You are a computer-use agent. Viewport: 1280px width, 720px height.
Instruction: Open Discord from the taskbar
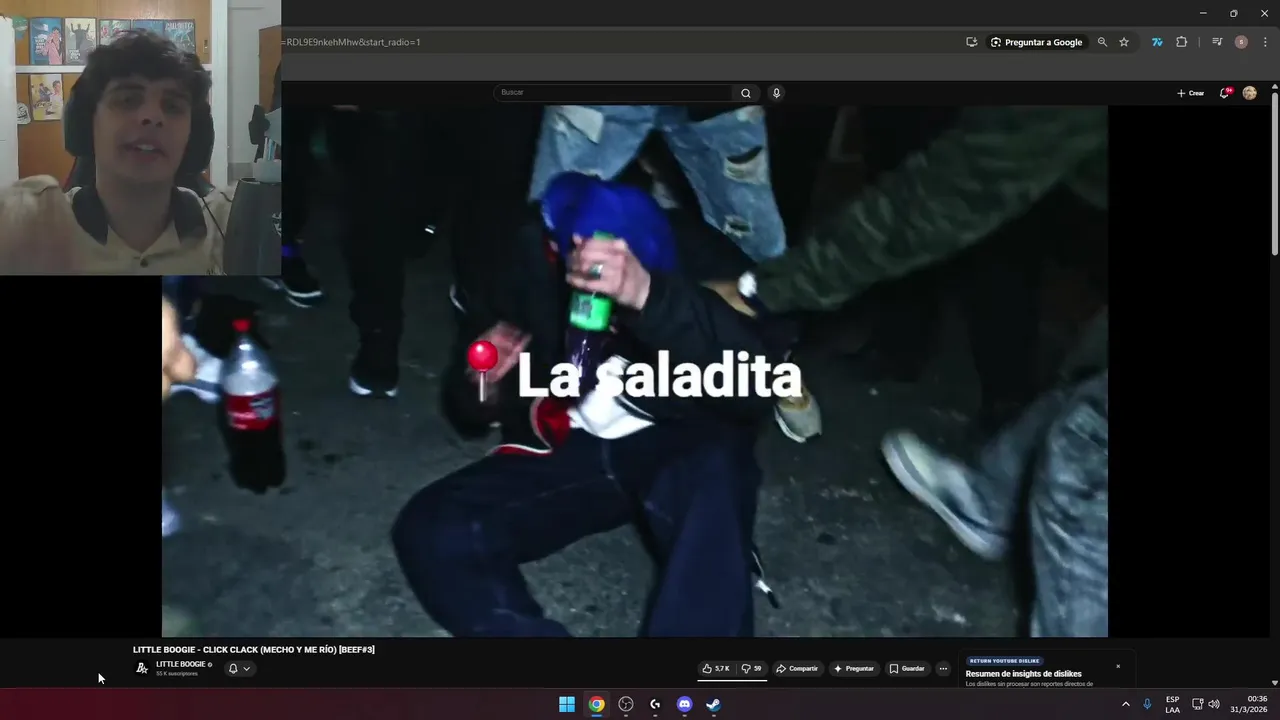click(684, 704)
